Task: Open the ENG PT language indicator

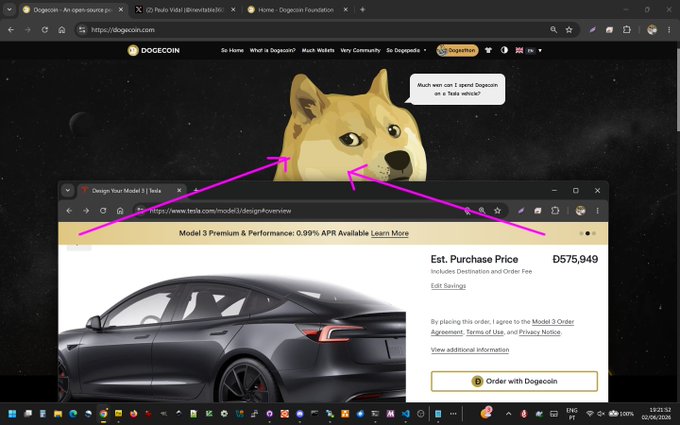Action: [572, 414]
